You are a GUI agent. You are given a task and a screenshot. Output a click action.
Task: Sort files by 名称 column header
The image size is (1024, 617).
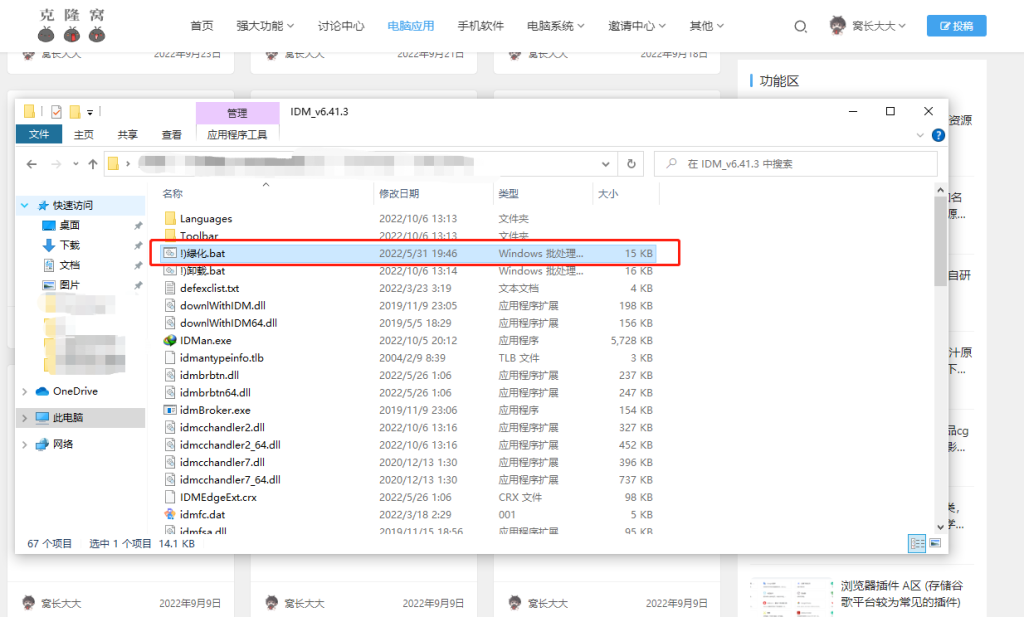click(x=172, y=194)
